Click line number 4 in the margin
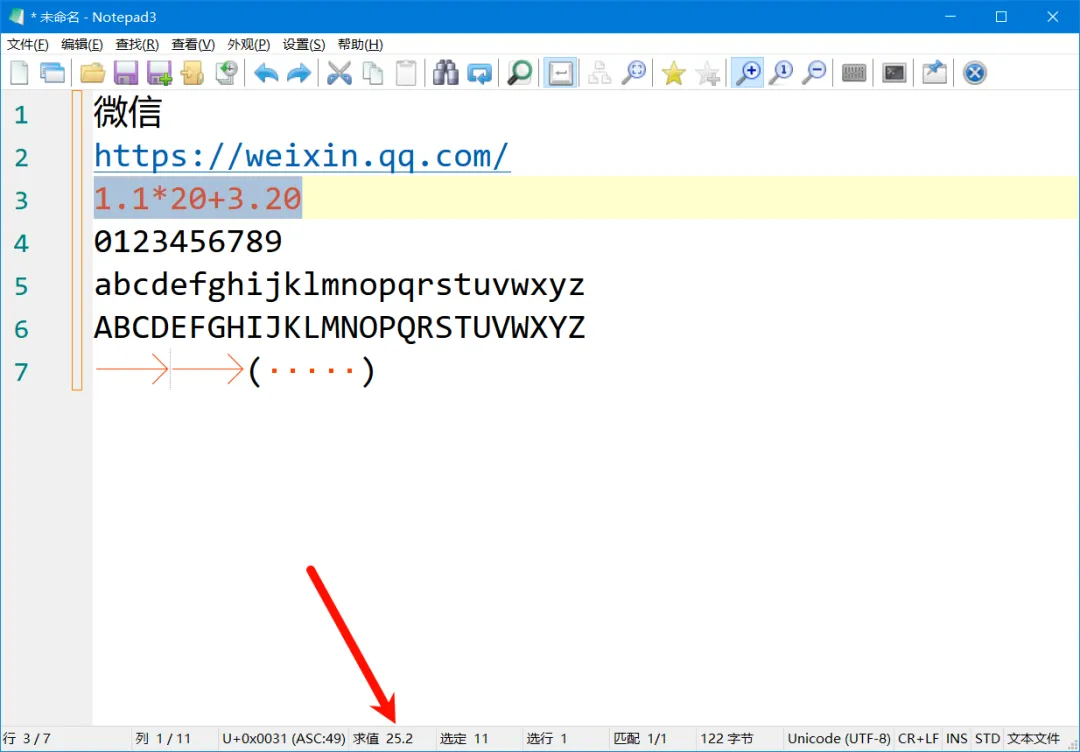 (x=21, y=243)
